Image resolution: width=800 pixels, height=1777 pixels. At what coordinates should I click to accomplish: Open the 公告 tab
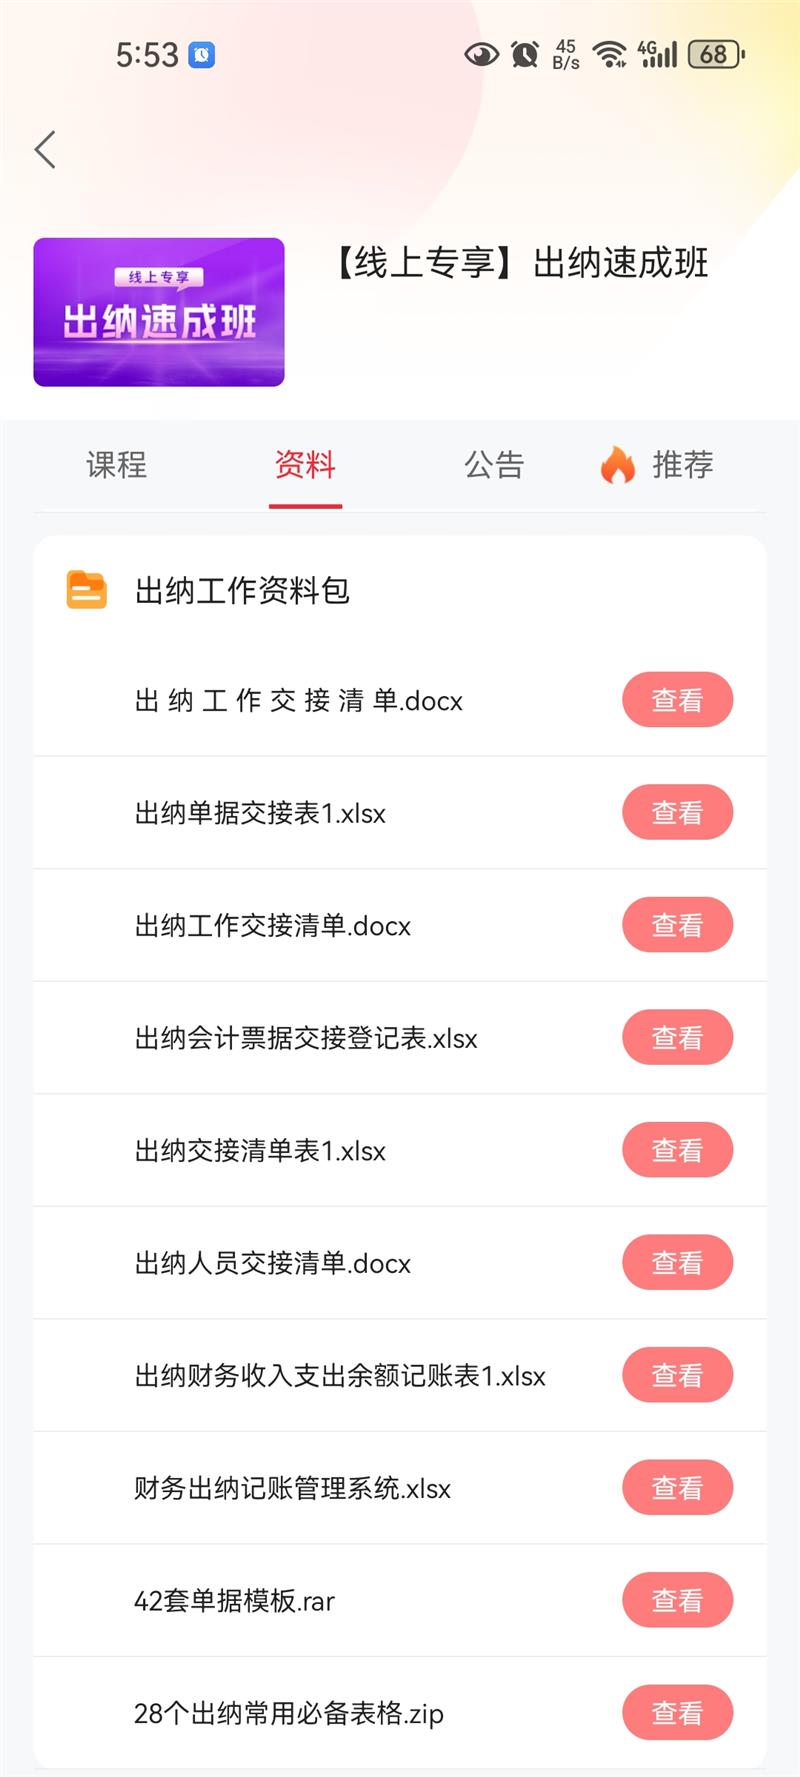494,465
